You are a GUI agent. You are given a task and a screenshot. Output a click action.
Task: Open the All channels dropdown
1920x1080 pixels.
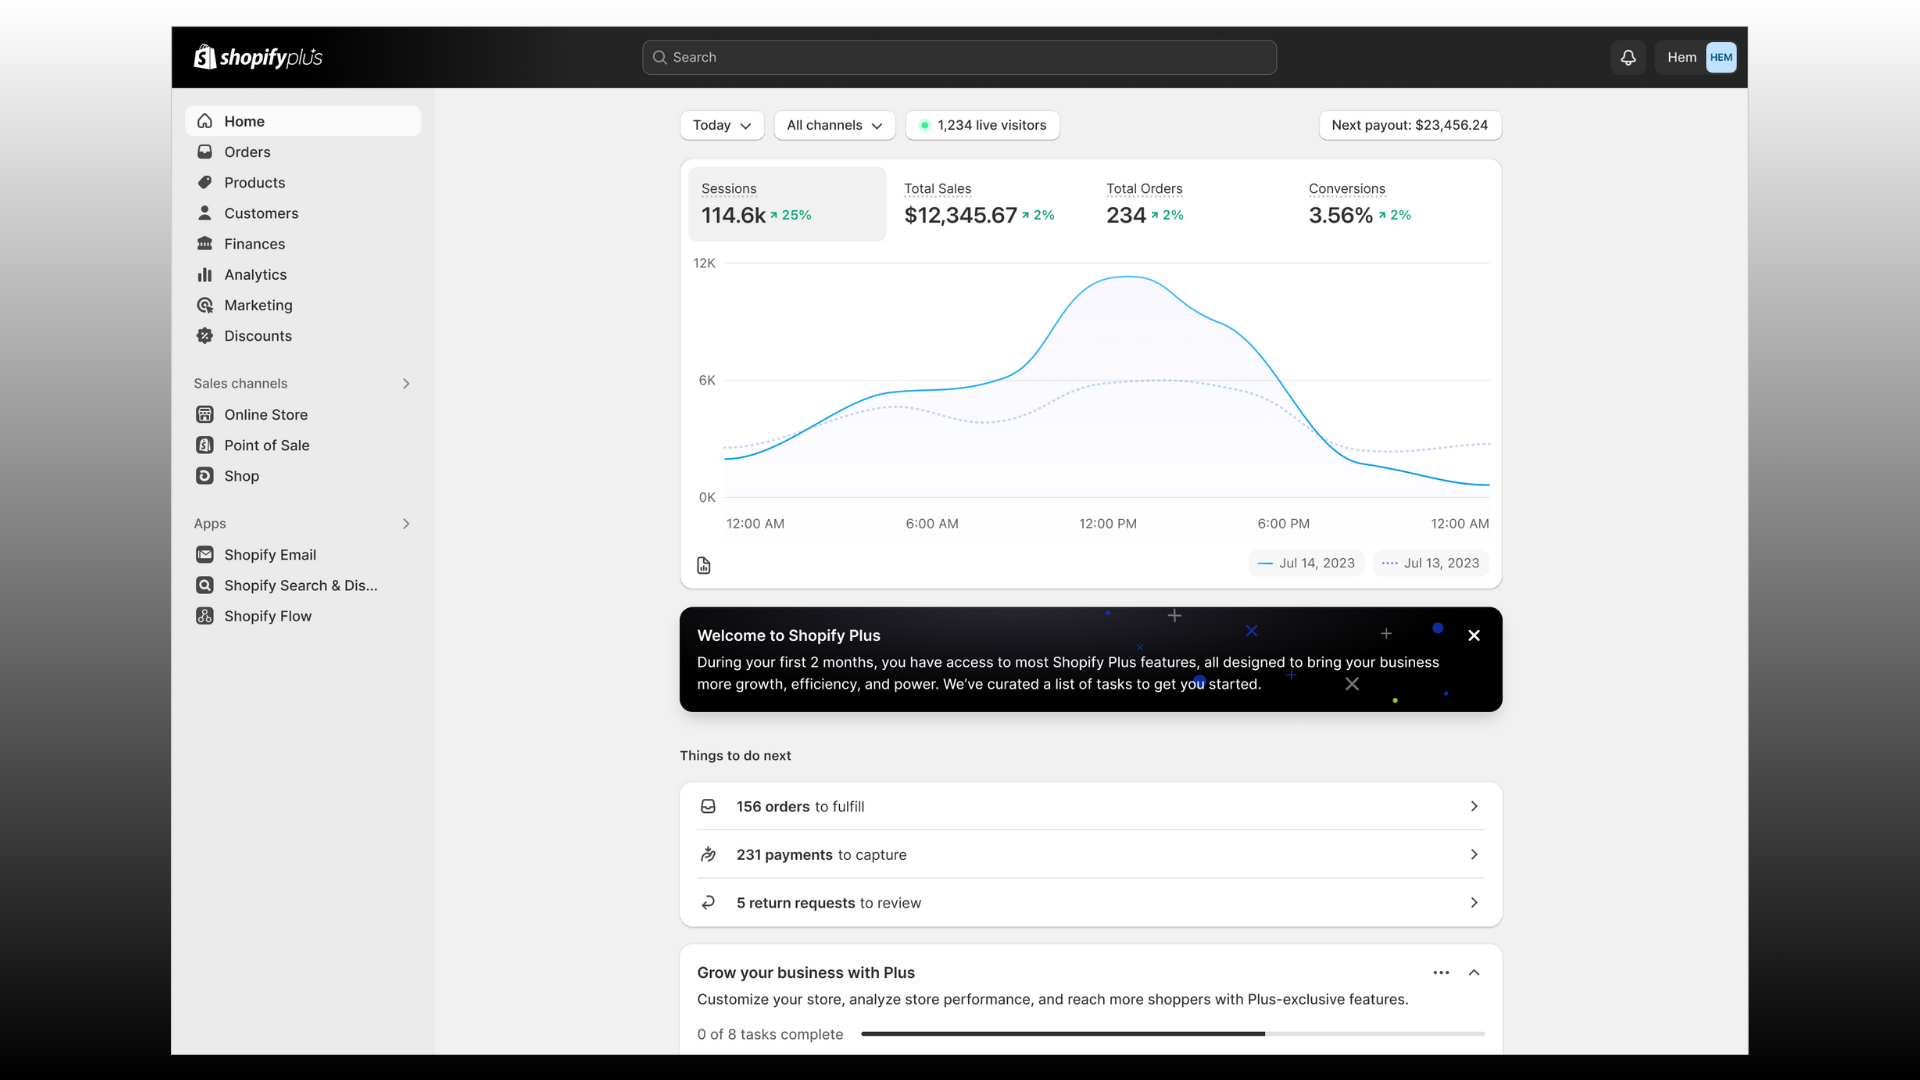tap(834, 125)
